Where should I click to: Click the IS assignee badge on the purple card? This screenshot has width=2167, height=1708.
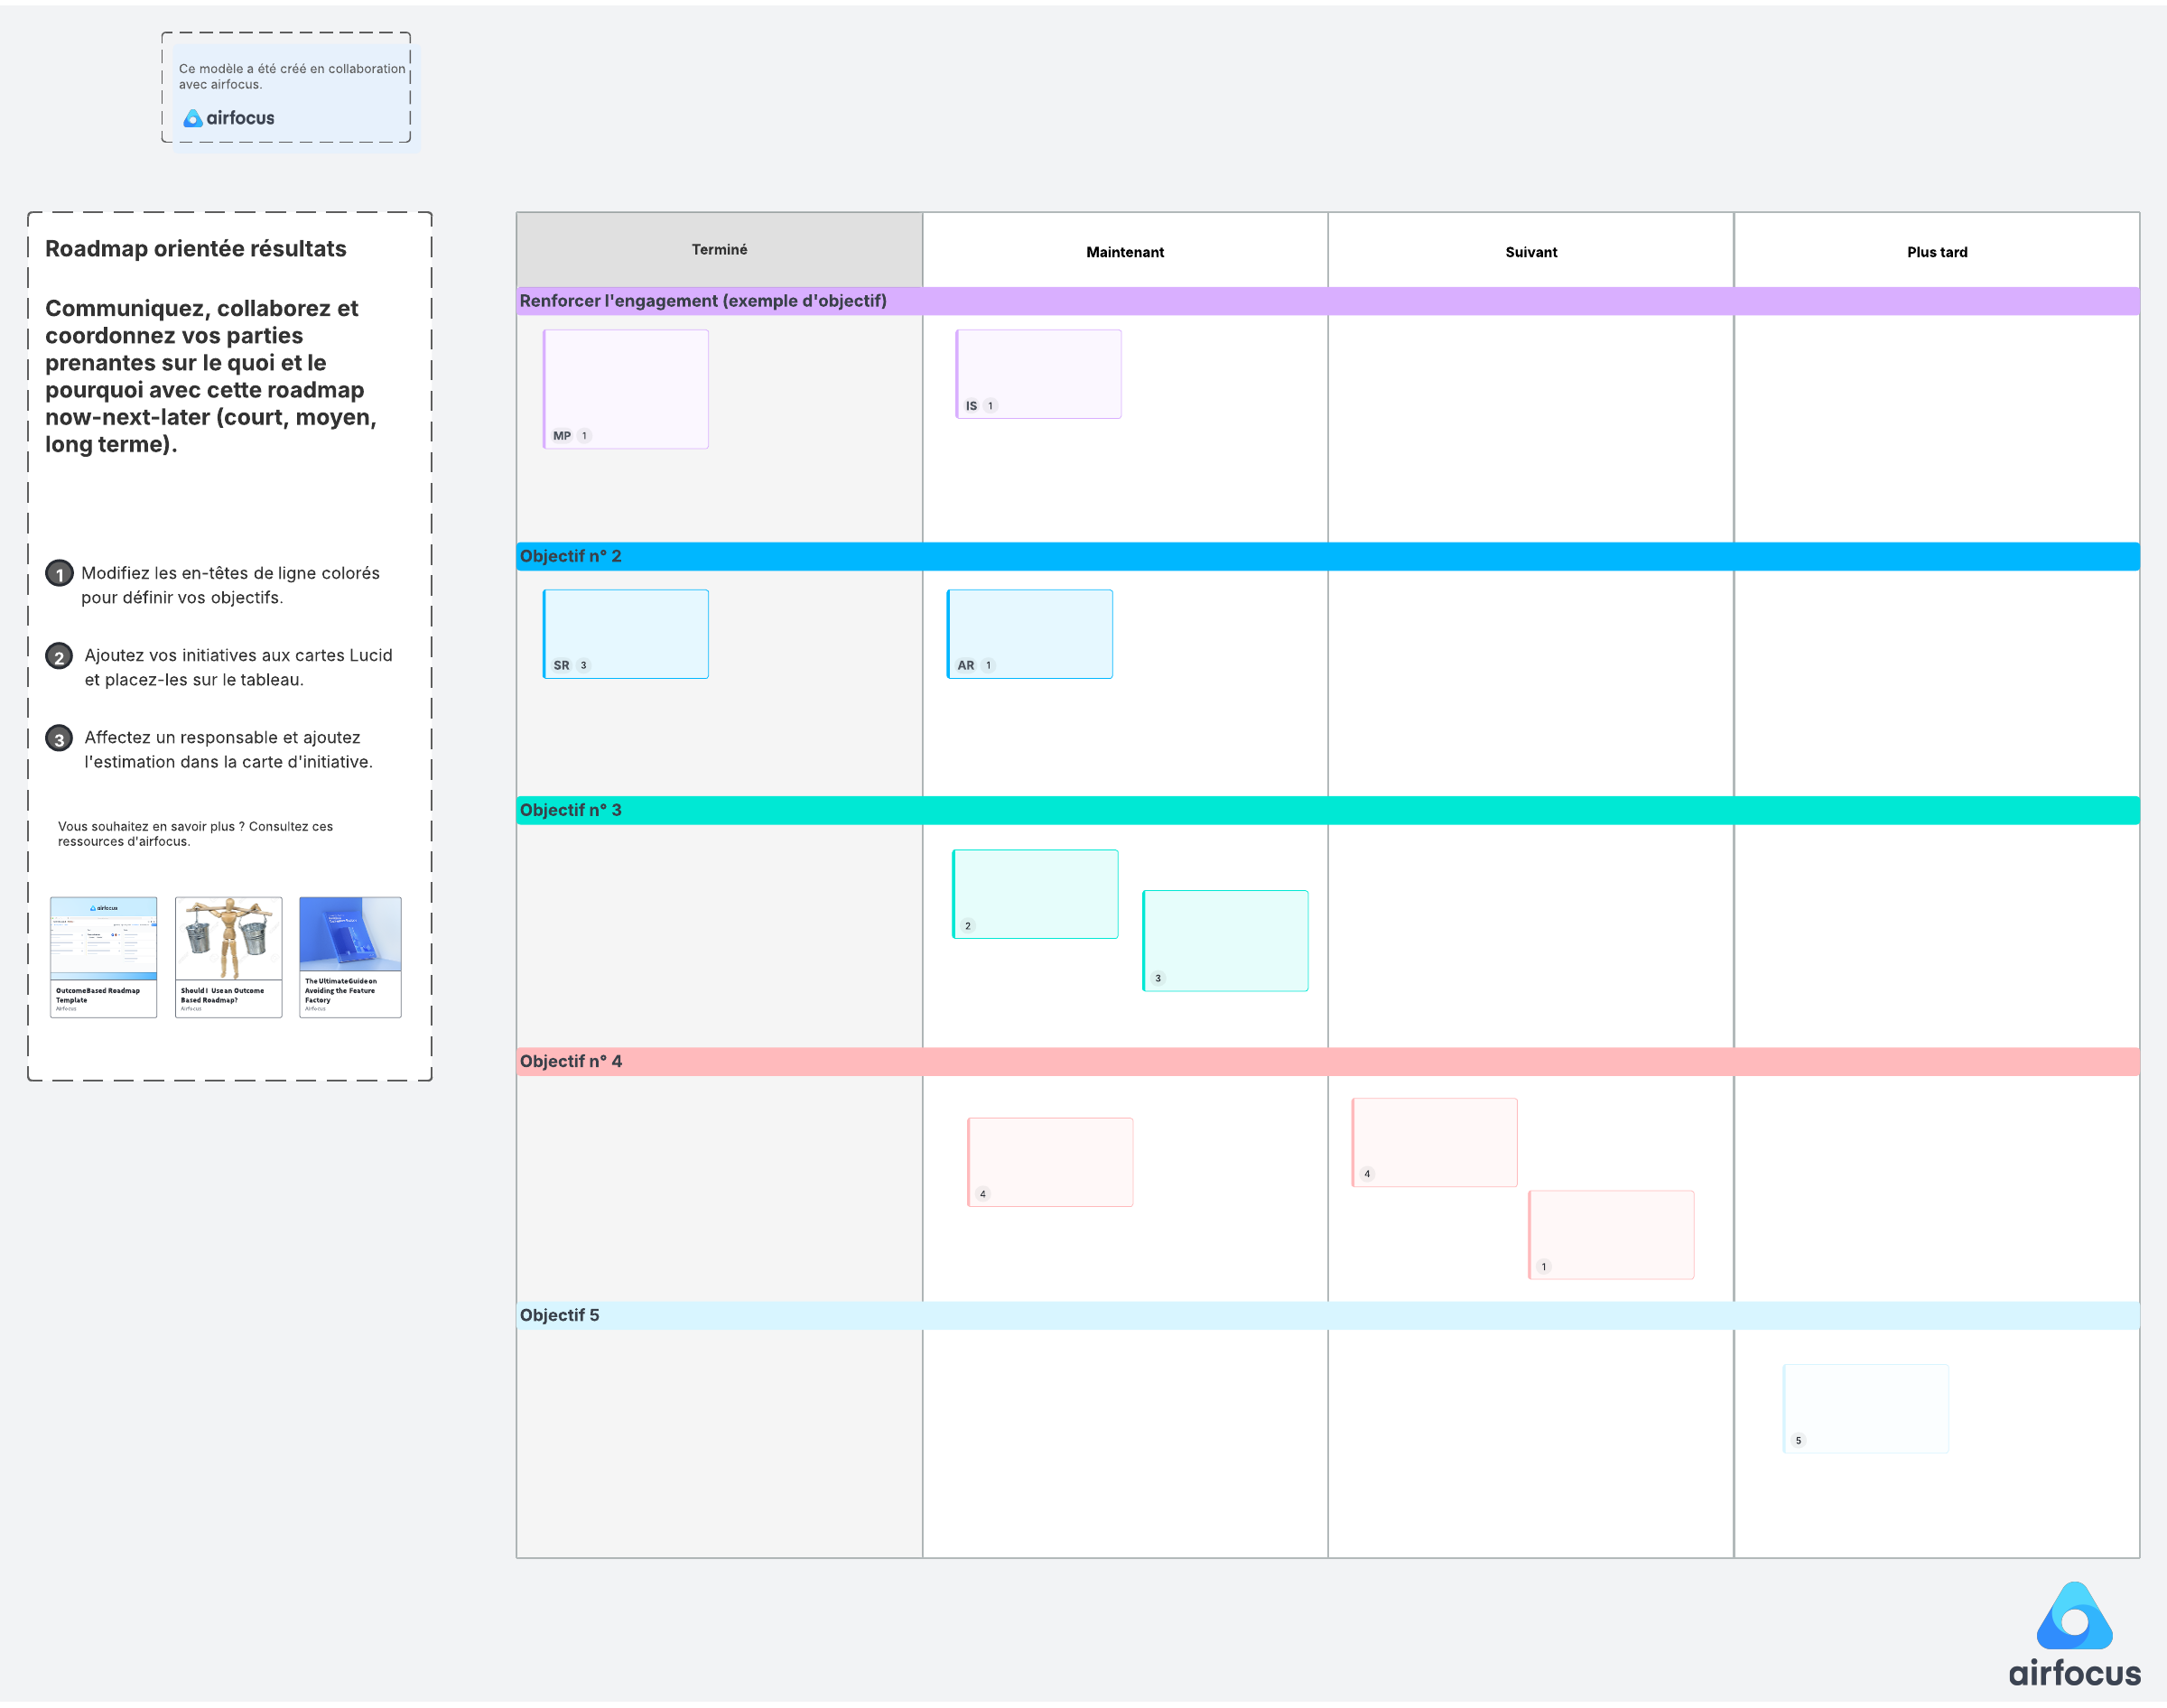(971, 406)
